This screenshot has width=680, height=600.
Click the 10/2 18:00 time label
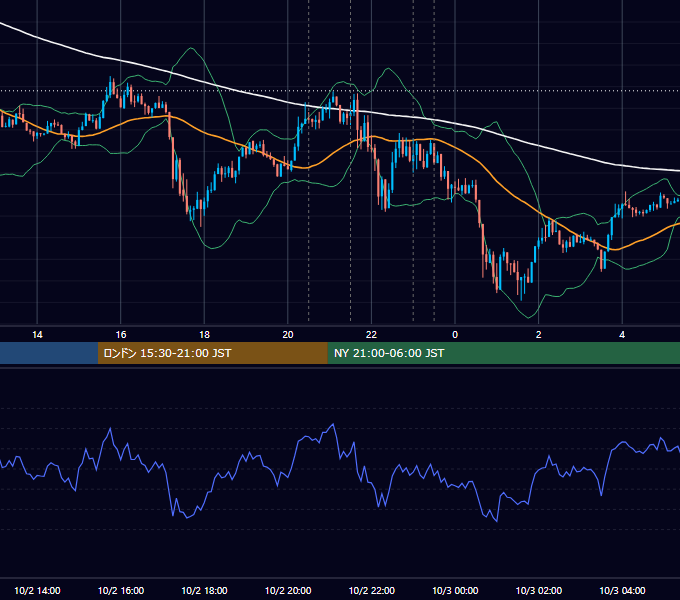tap(204, 590)
